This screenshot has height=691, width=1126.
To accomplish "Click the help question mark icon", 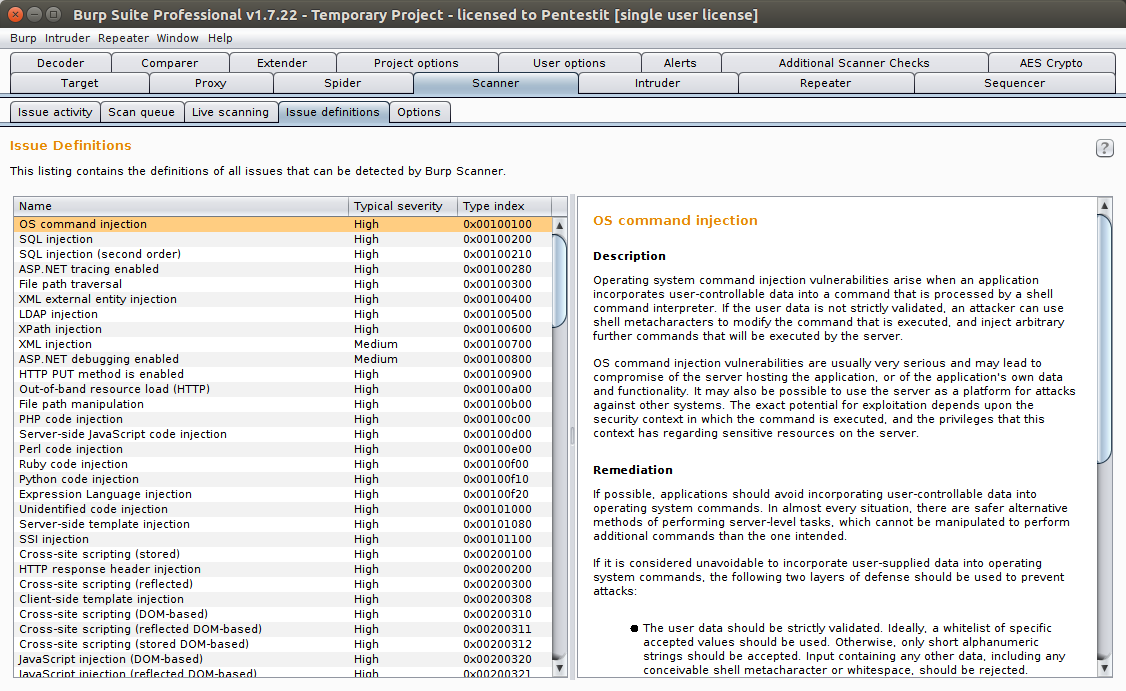I will tap(1104, 147).
